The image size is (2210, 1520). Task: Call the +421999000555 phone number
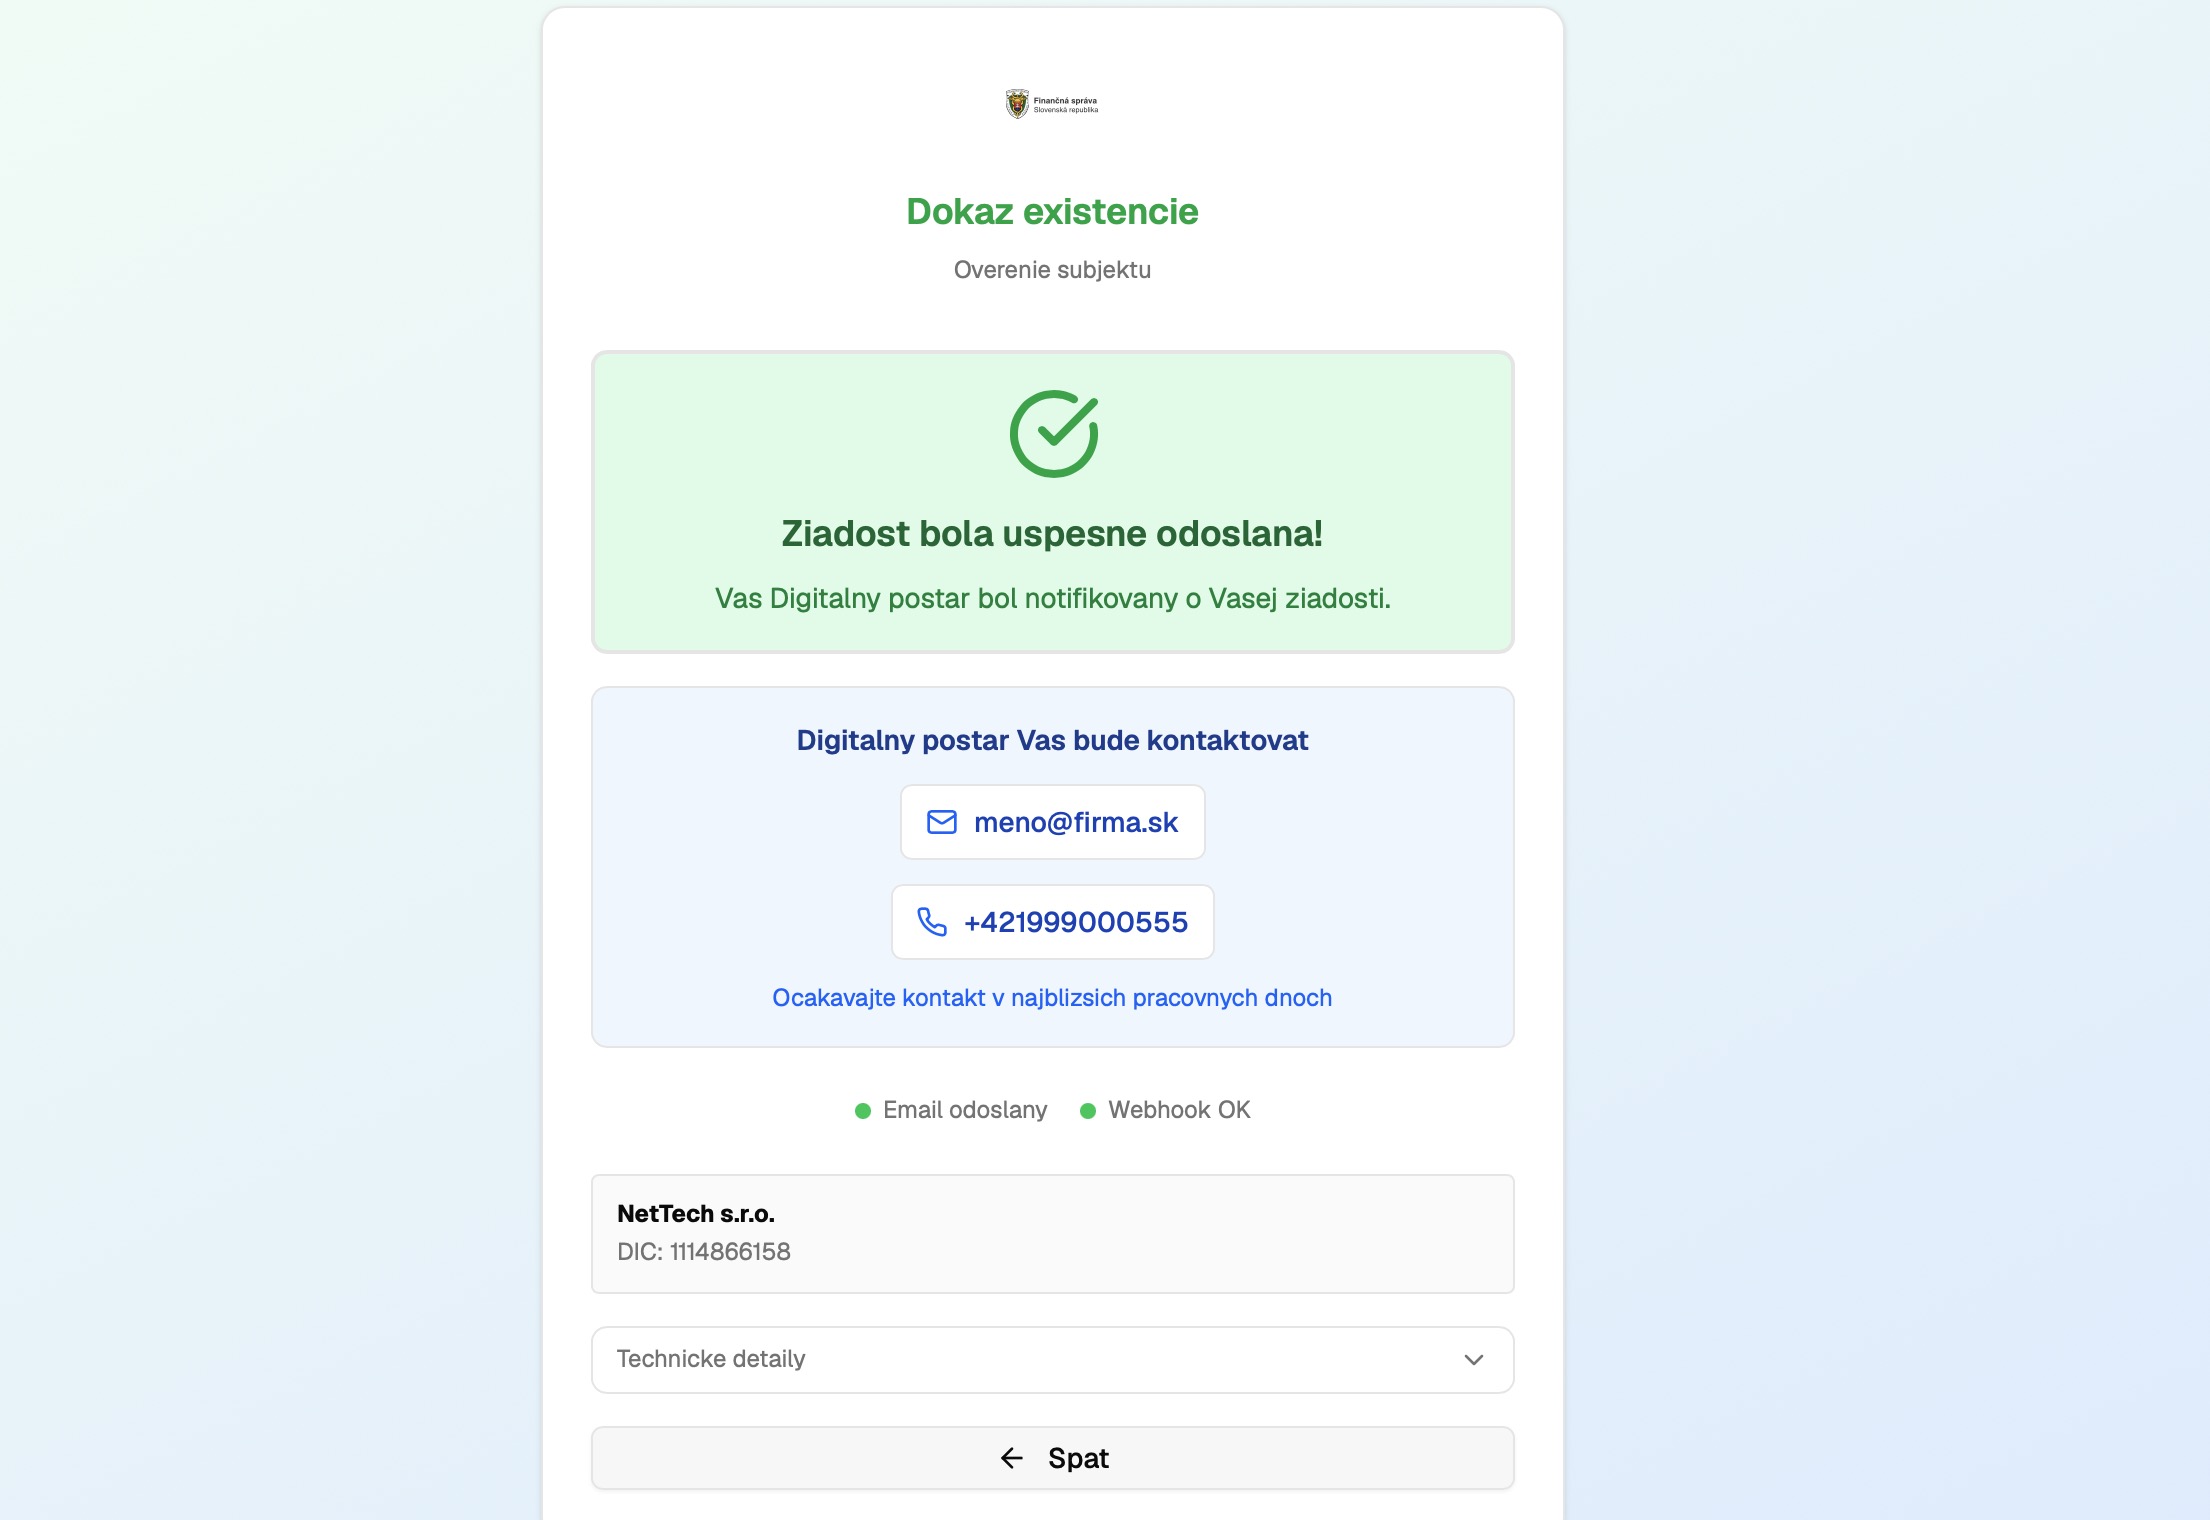[x=1075, y=922]
